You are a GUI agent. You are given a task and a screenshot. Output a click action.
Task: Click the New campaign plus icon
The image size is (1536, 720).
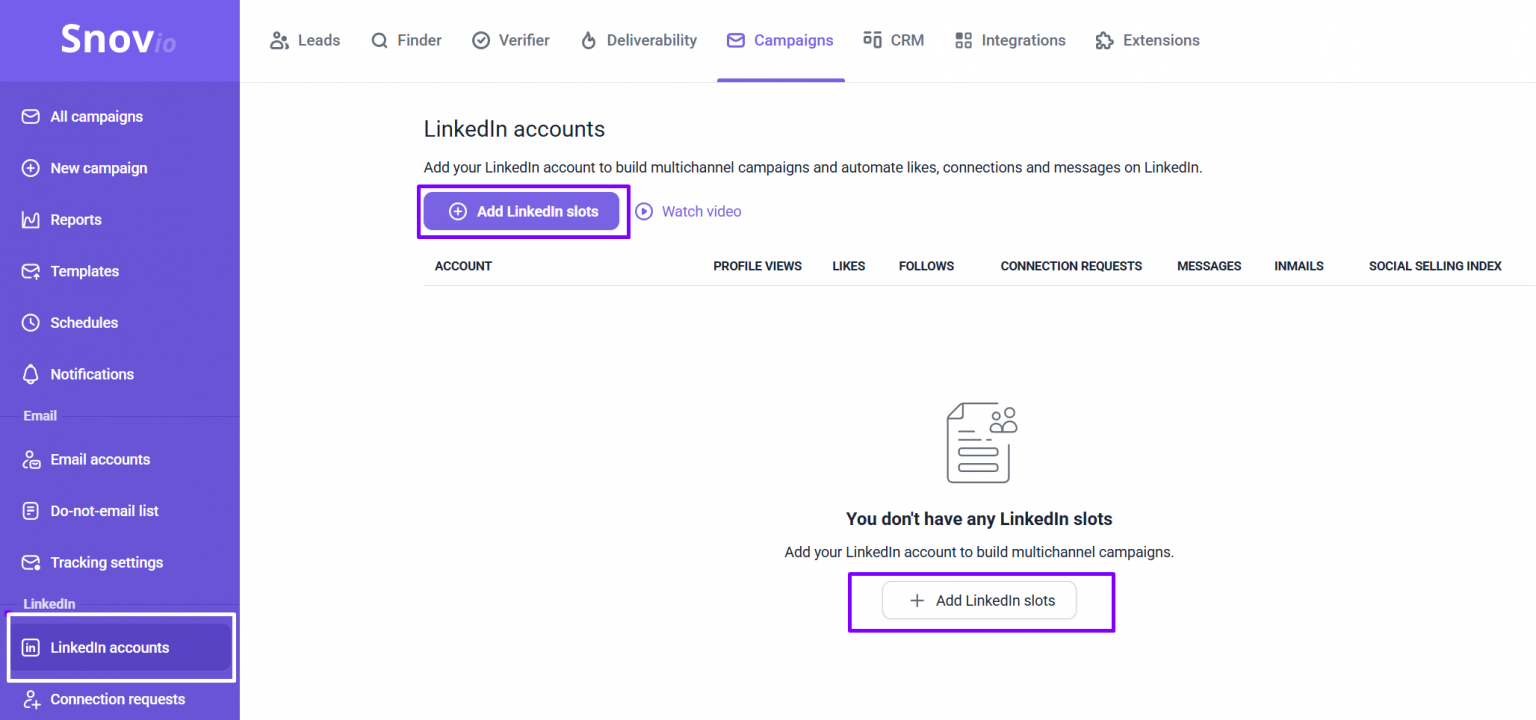[x=31, y=168]
